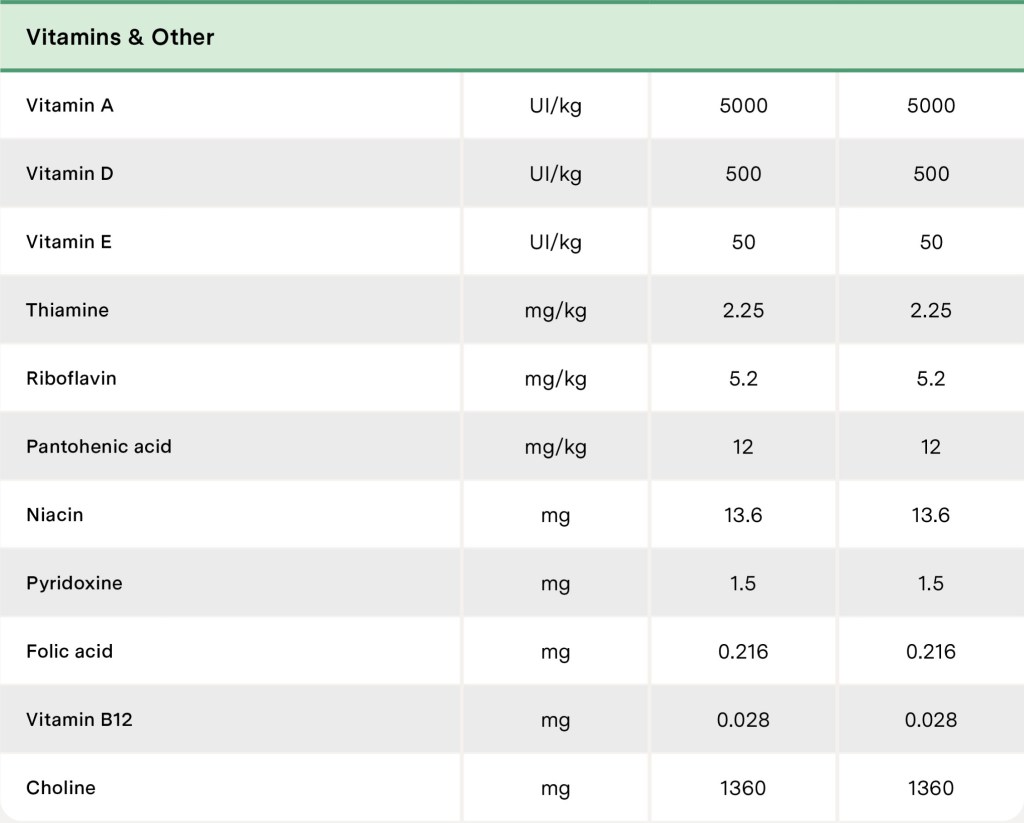
Task: Click the rightmost 2.25 Thiamine value
Action: [x=930, y=311]
